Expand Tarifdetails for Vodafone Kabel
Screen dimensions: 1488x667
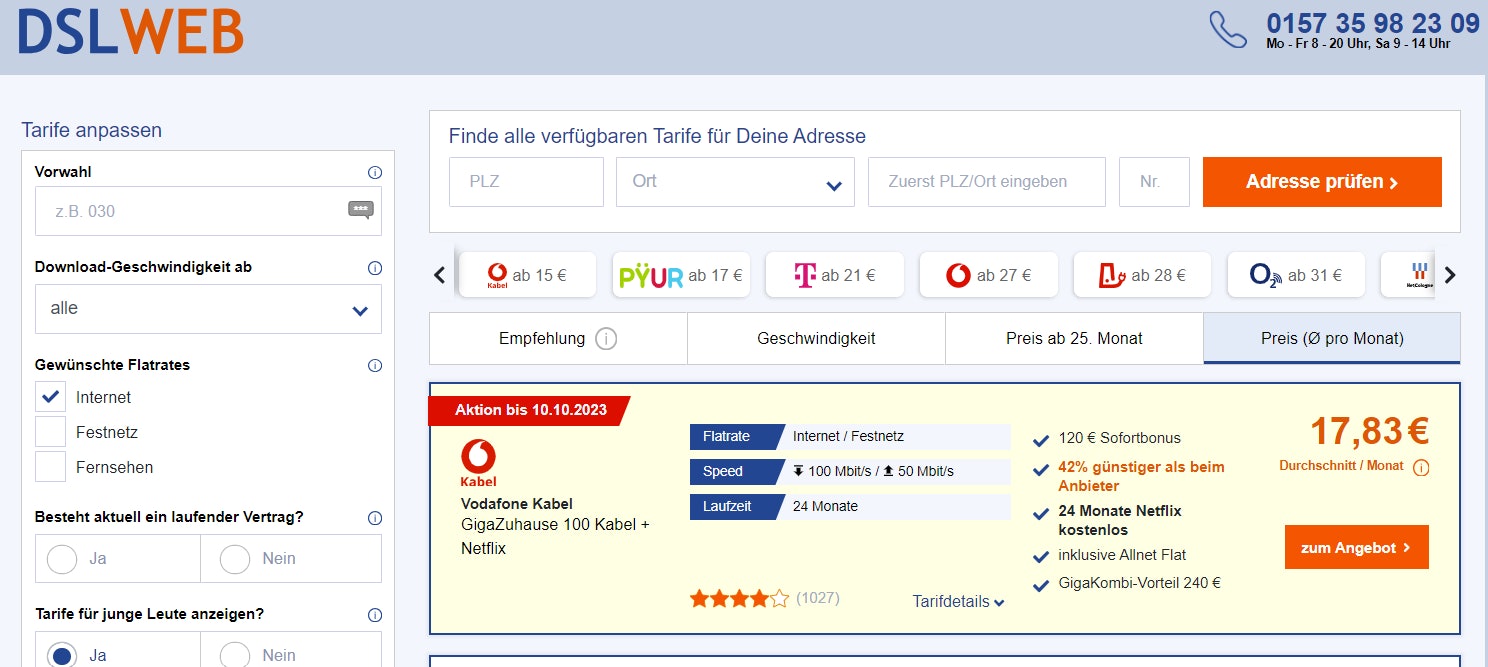958,601
